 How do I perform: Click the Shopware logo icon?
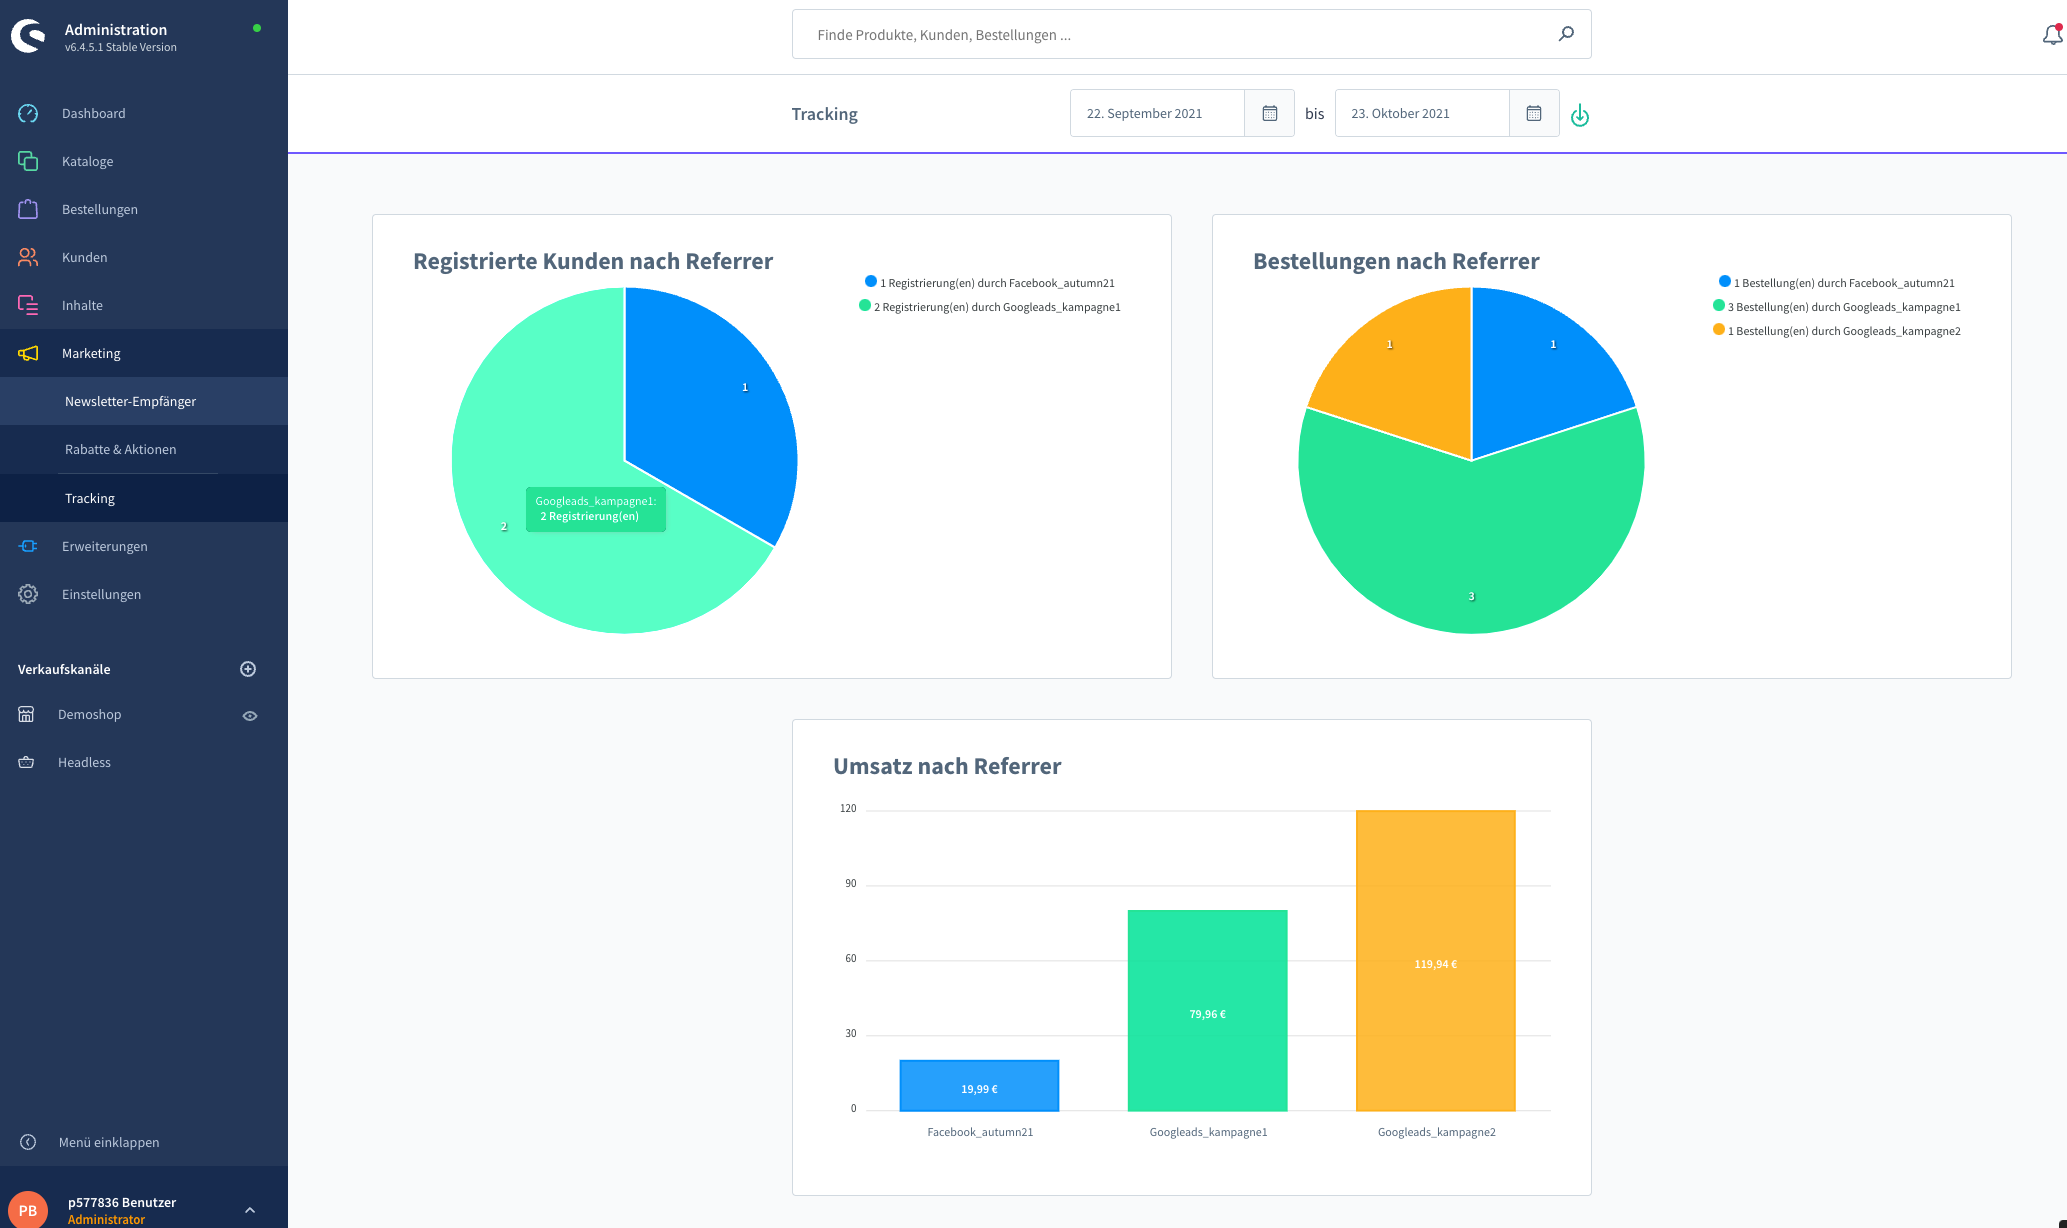[x=29, y=36]
